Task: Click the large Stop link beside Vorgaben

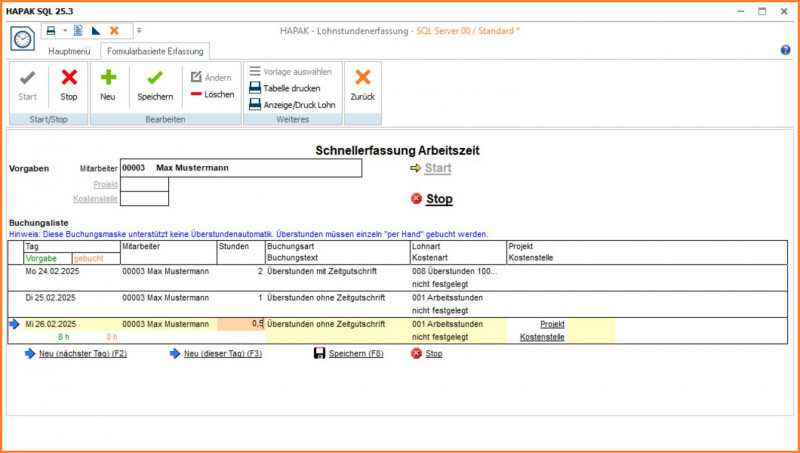Action: click(439, 199)
